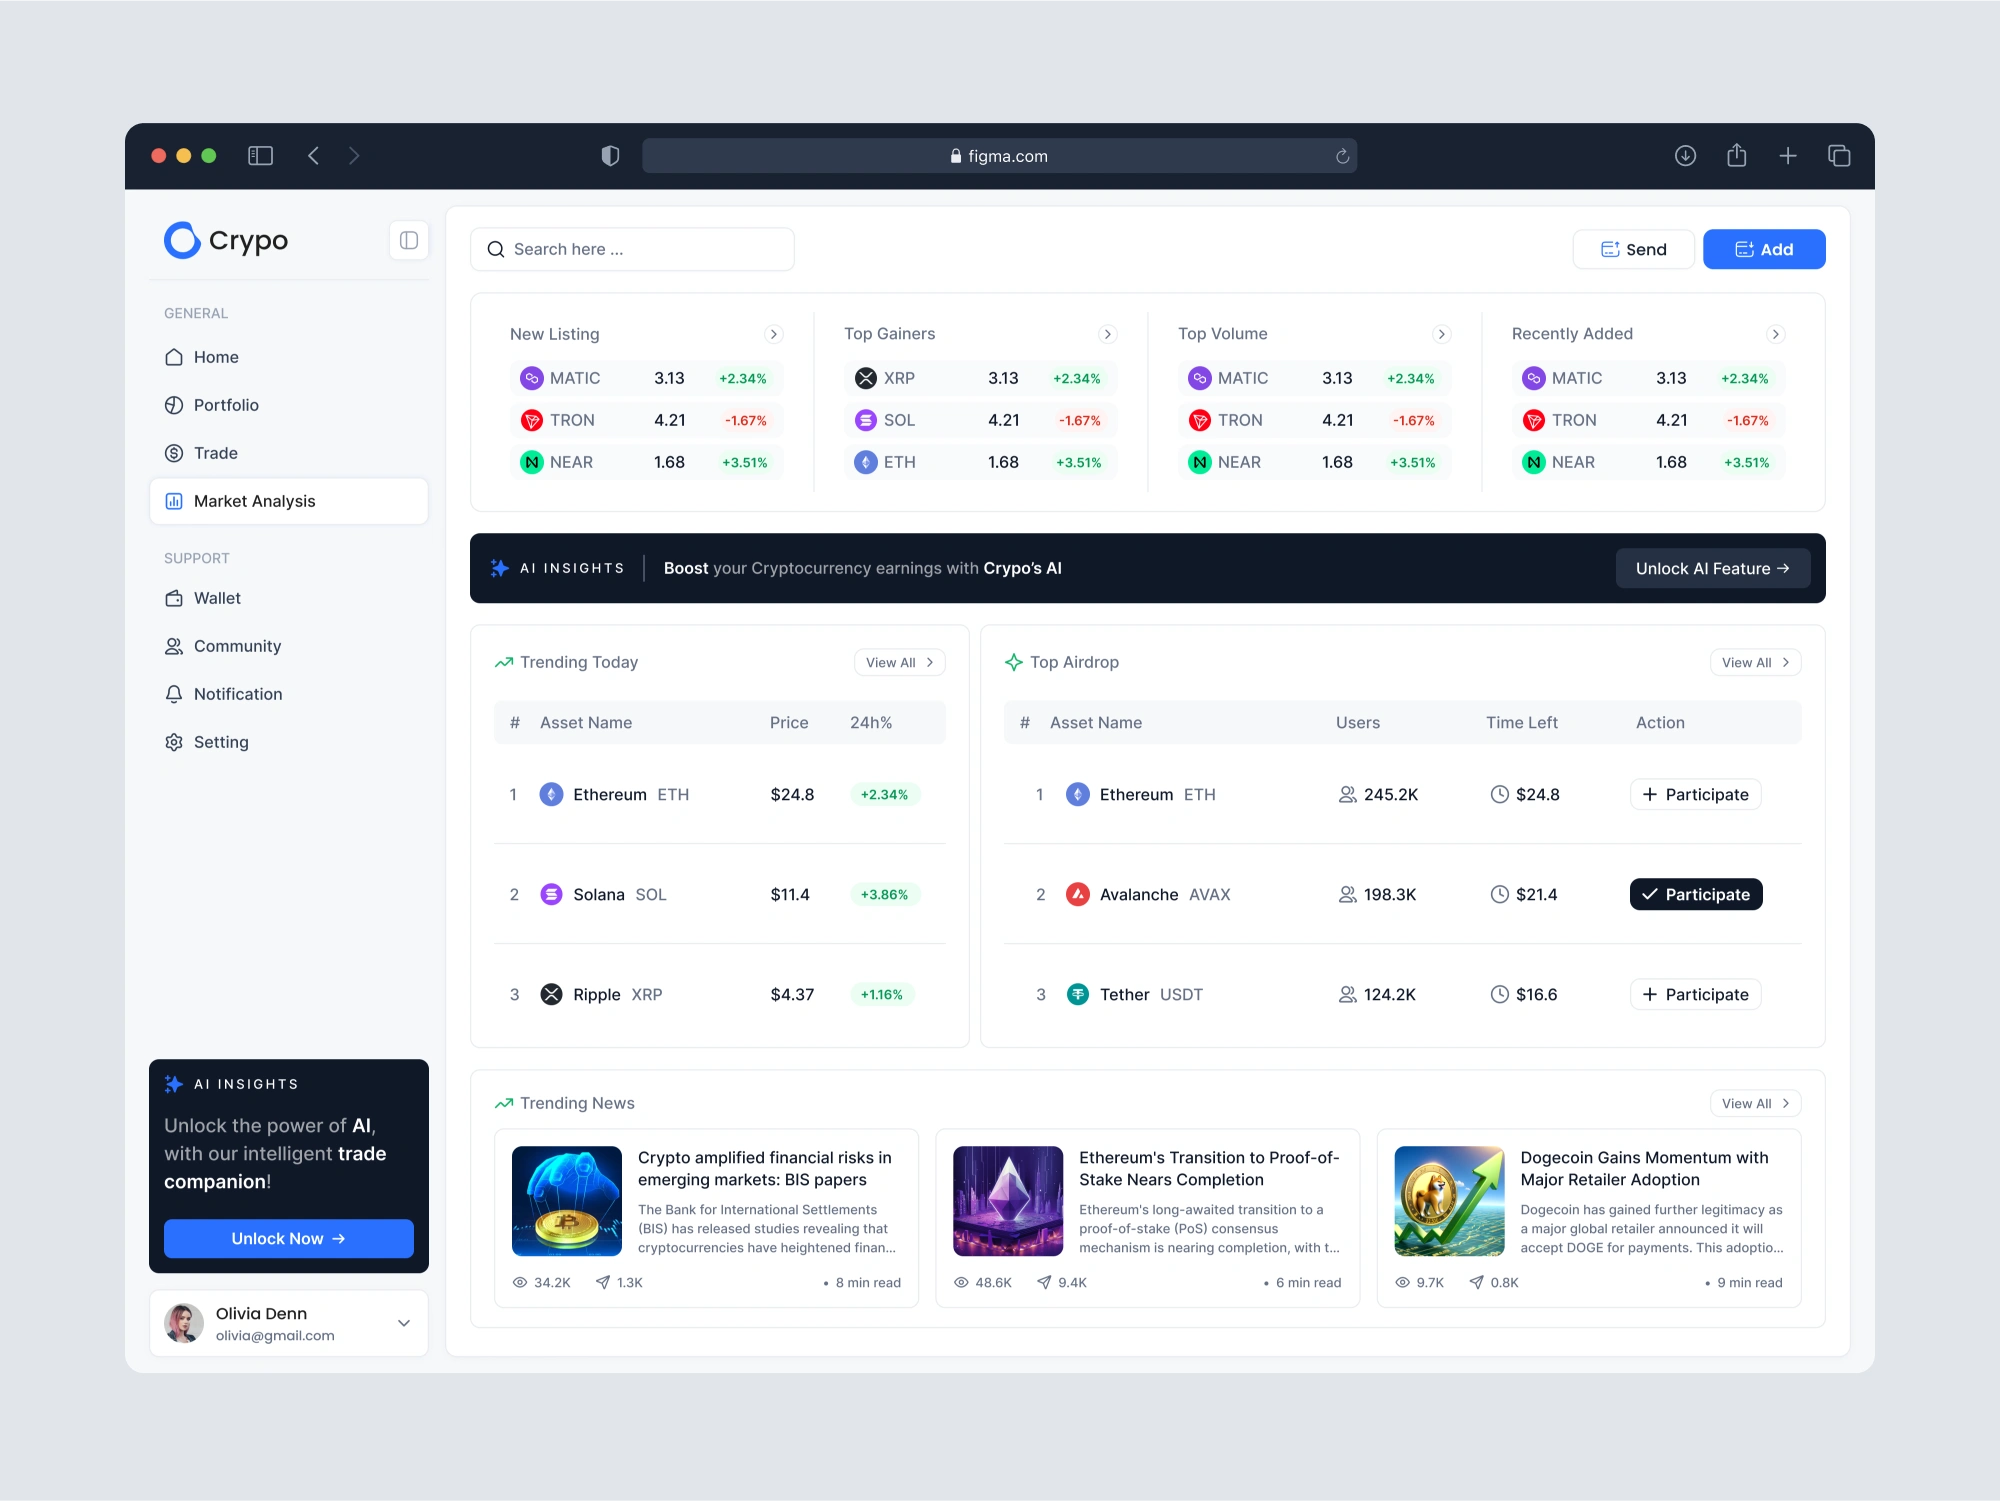Open Wallet in the sidebar menu
Viewport: 2000px width, 1501px height.
point(217,598)
